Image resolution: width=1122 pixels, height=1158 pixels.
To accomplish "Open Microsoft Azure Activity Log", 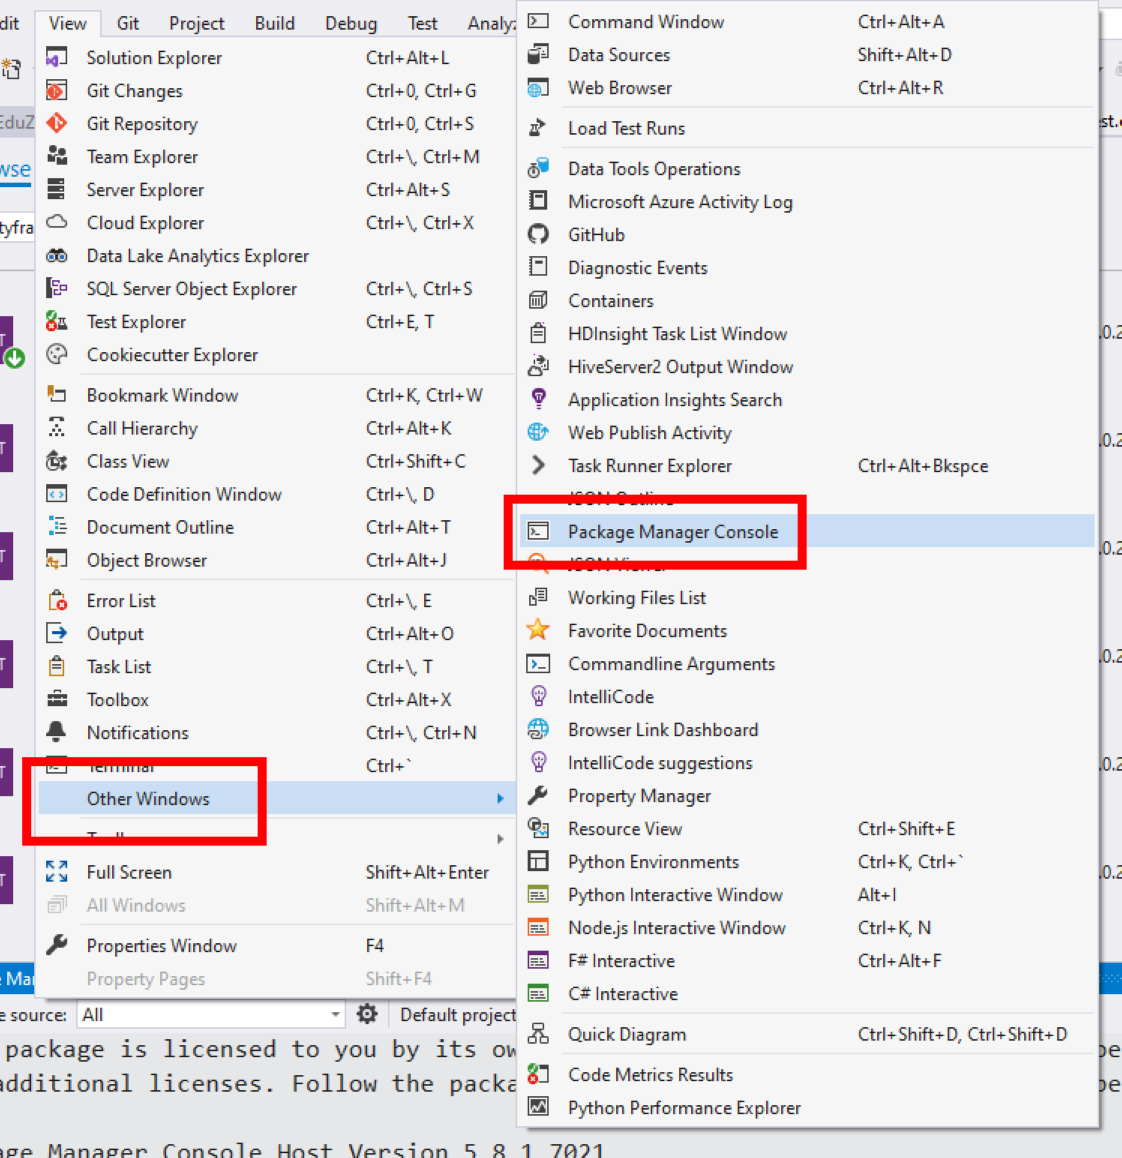I will coord(807,202).
